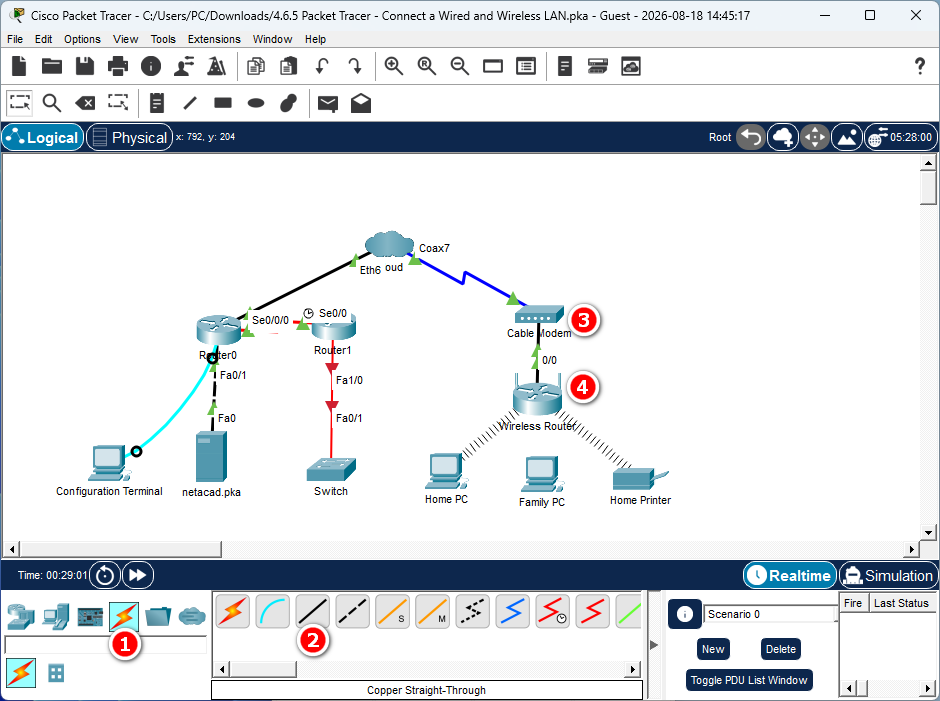Save the activity with the floppy disk icon
Image resolution: width=940 pixels, height=701 pixels.
(x=85, y=66)
